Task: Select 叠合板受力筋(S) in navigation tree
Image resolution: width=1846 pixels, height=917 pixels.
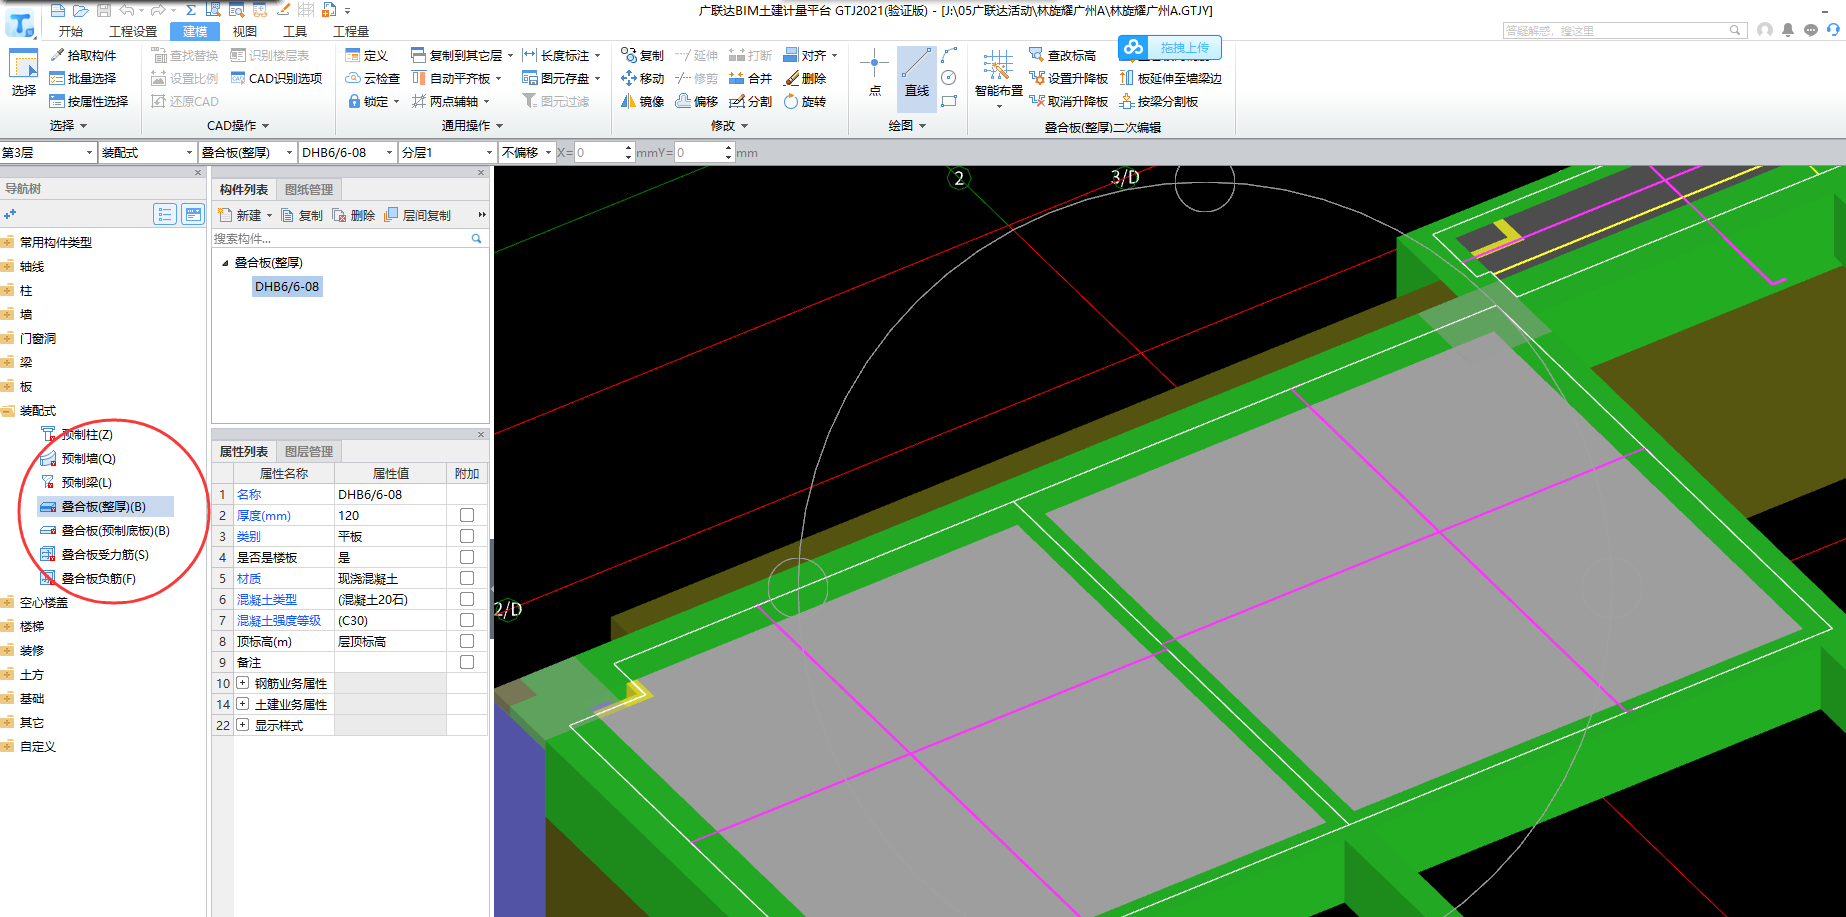Action: click(105, 554)
